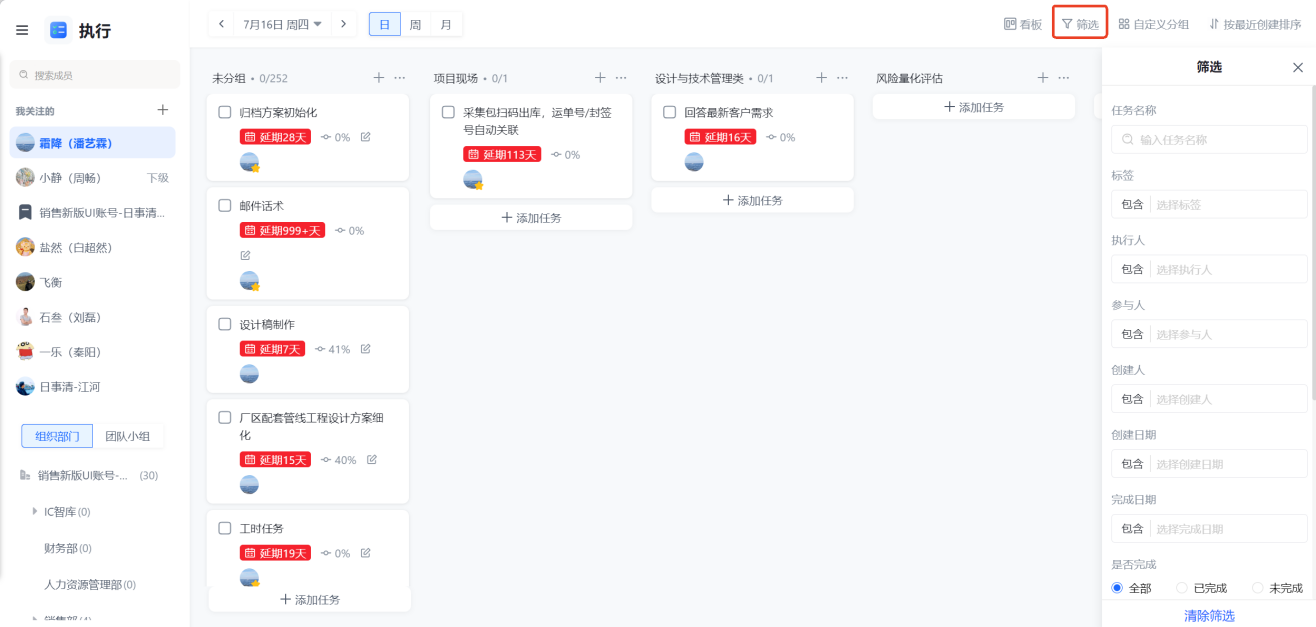Viewport: 1316px width, 627px height.
Task: Click the 搜索成员 search field
Action: [95, 75]
